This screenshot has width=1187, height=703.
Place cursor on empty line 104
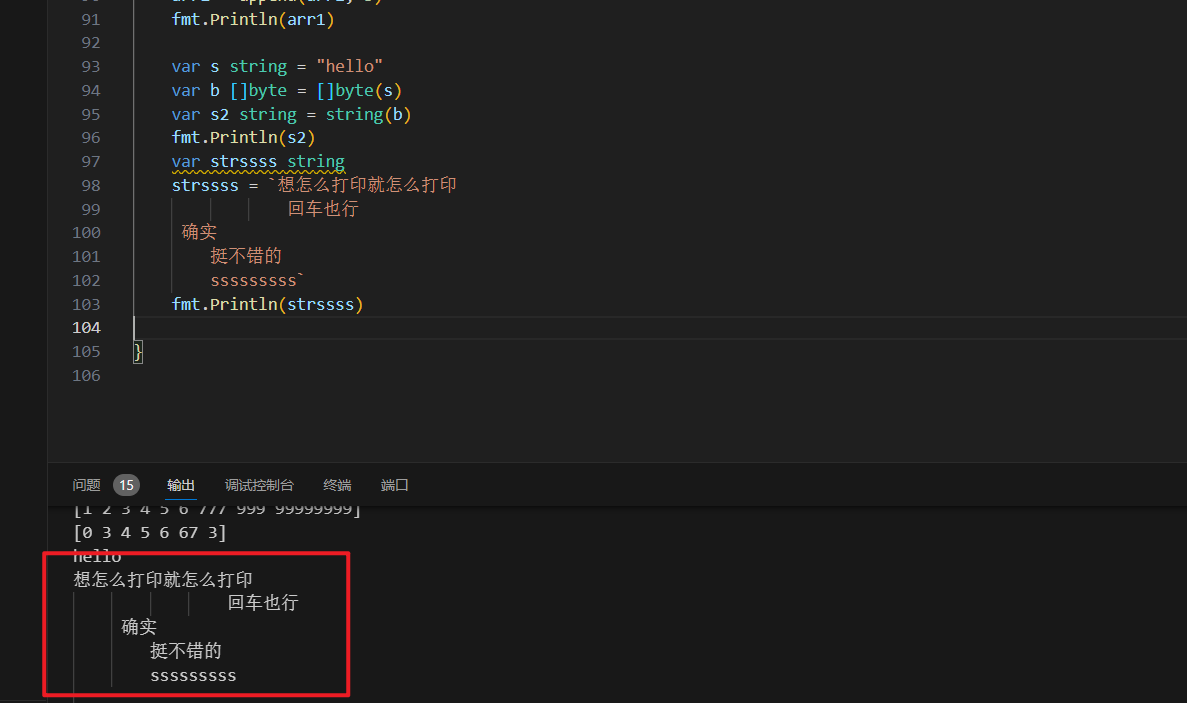point(500,328)
